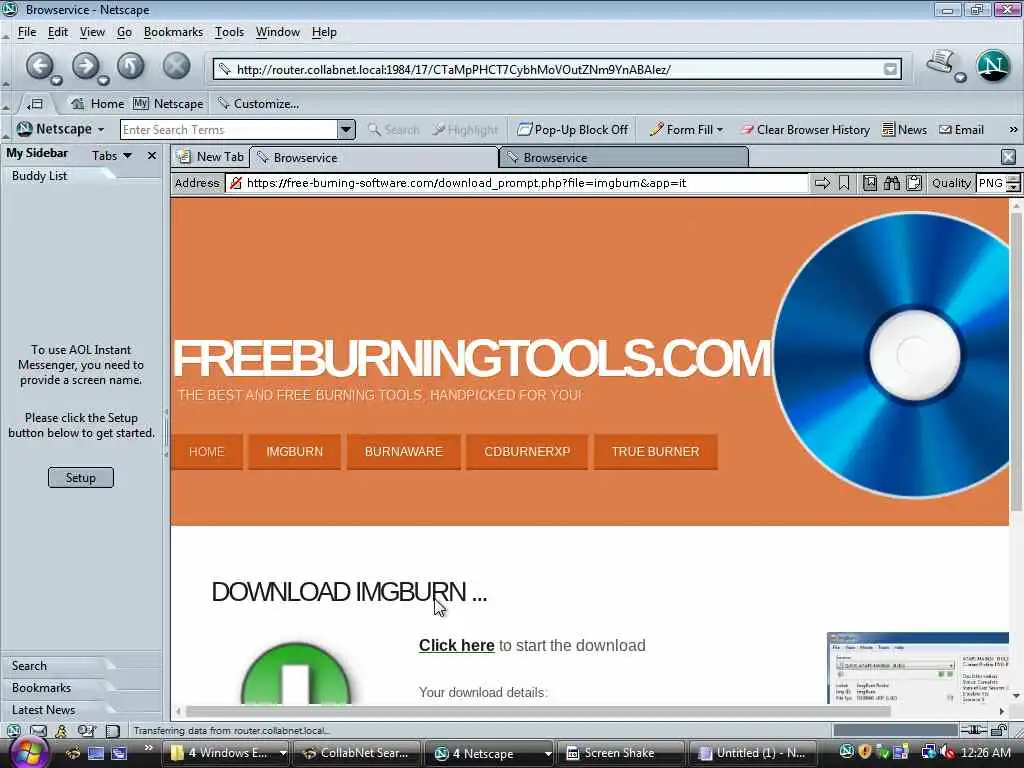
Task: Click Clear Browser History
Action: (x=805, y=130)
